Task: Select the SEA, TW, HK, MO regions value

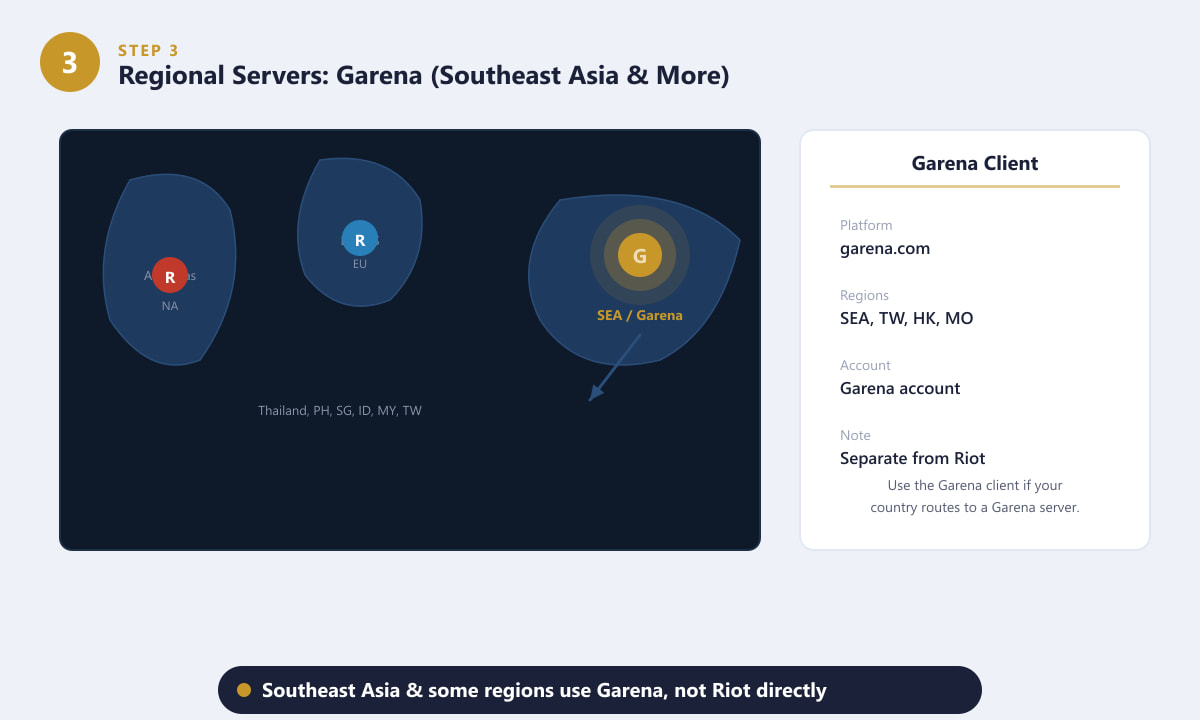Action: 907,318
